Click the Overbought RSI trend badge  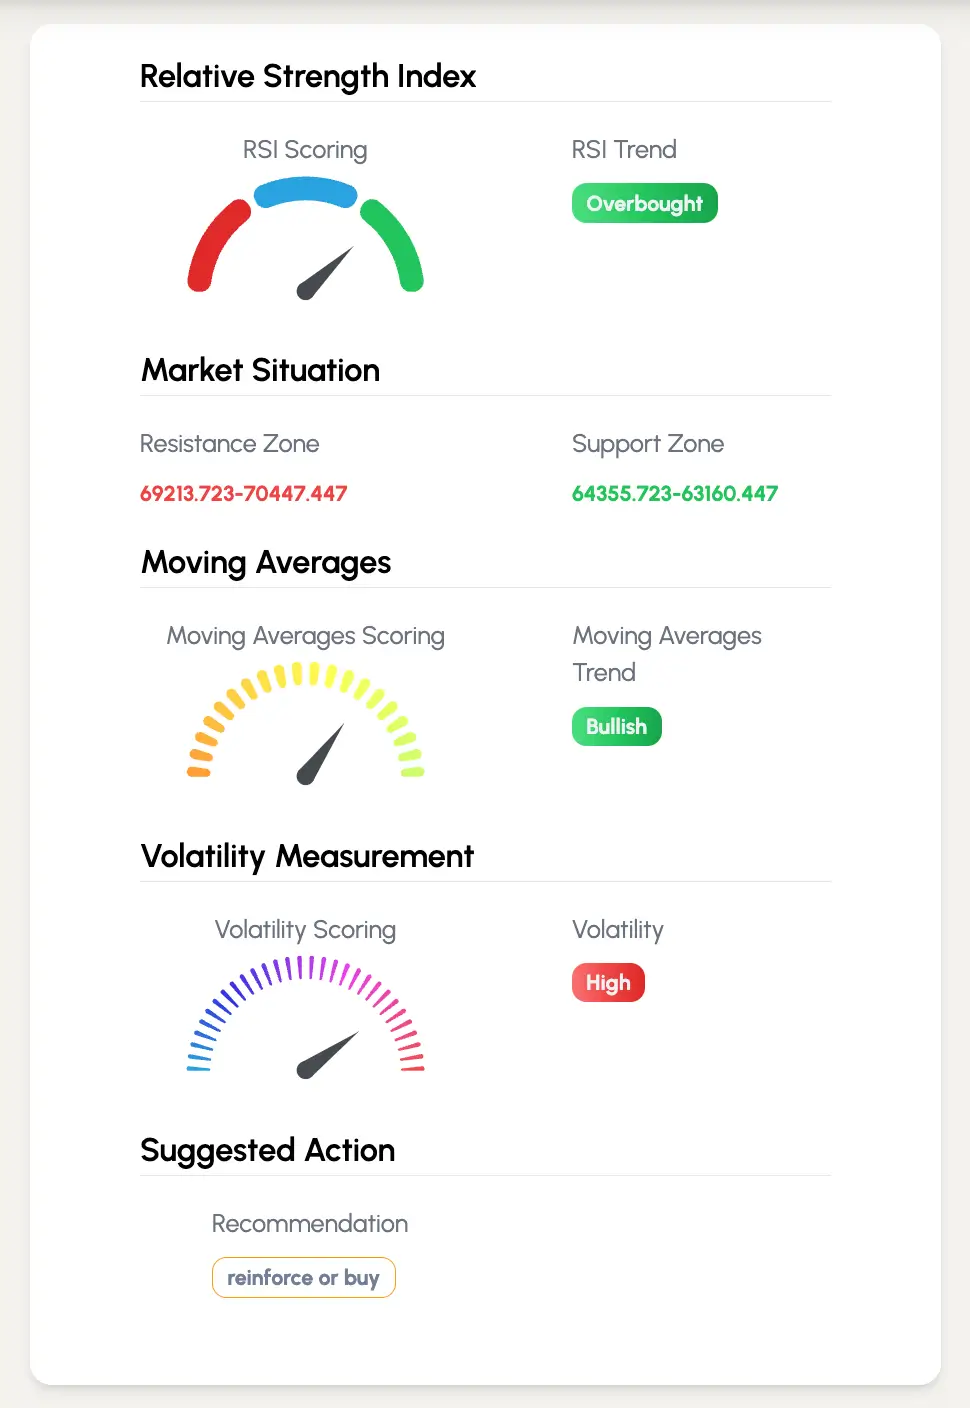pos(644,203)
